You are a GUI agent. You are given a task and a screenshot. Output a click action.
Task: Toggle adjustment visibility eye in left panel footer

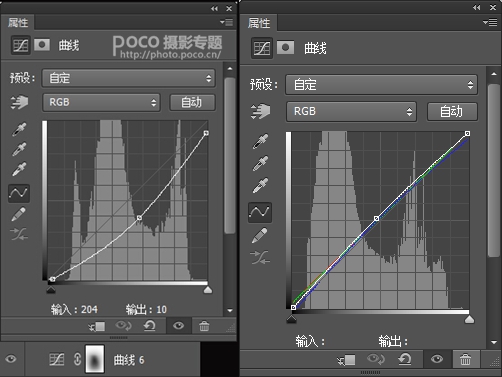178,325
